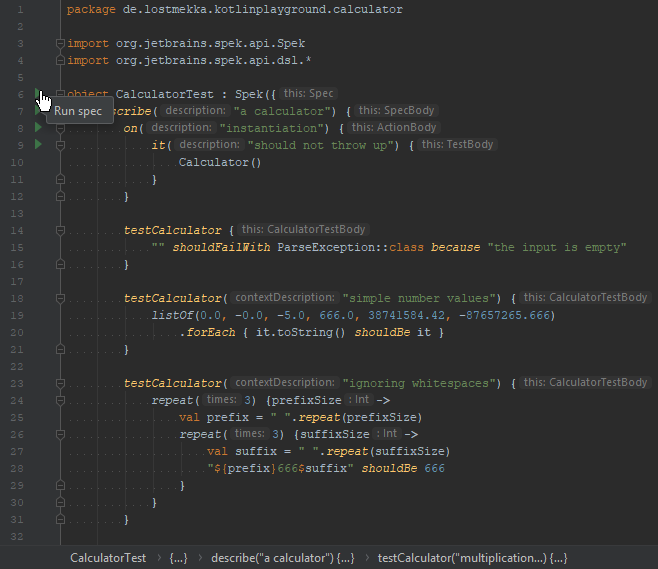
Task: Collapse the testCalculator block on line 14
Action: click(x=60, y=230)
